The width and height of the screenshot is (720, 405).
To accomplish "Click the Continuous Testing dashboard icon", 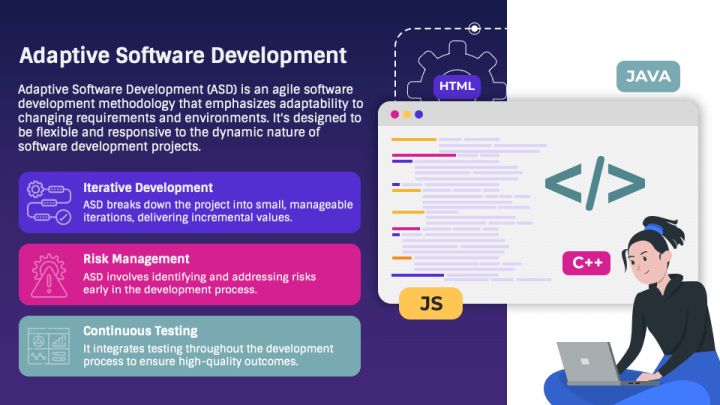I will (49, 346).
